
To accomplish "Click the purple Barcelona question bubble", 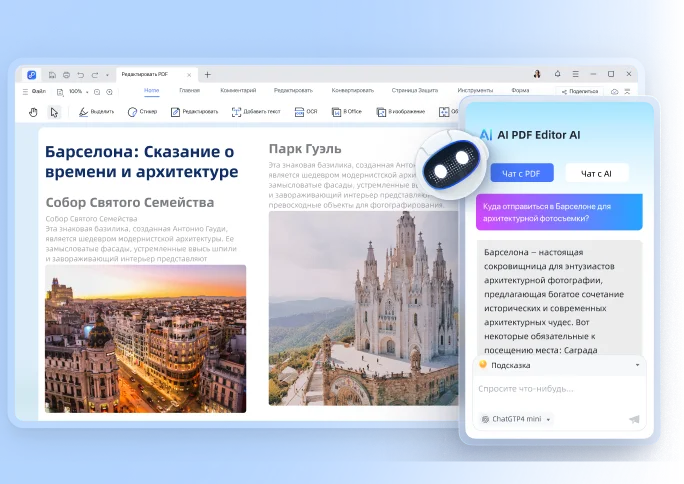I will coord(559,212).
